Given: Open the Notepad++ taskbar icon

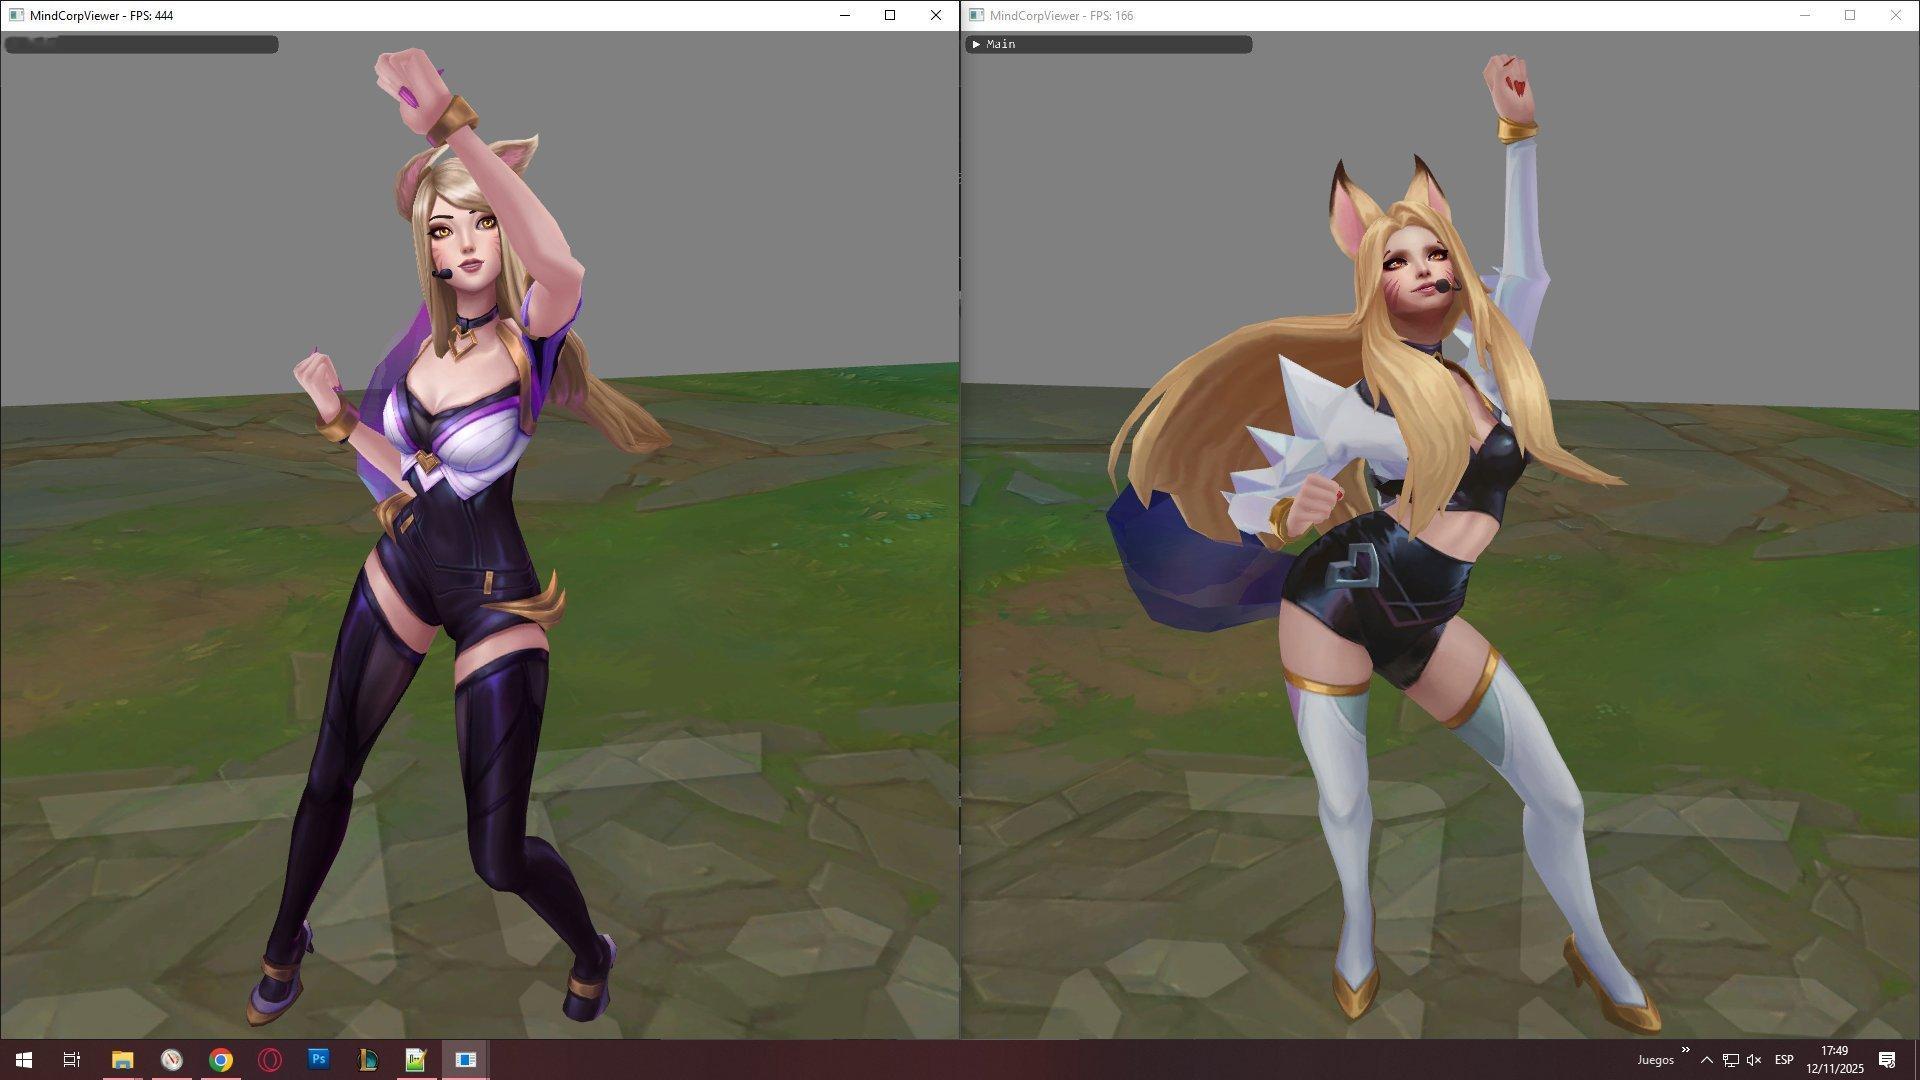Looking at the screenshot, I should [416, 1059].
